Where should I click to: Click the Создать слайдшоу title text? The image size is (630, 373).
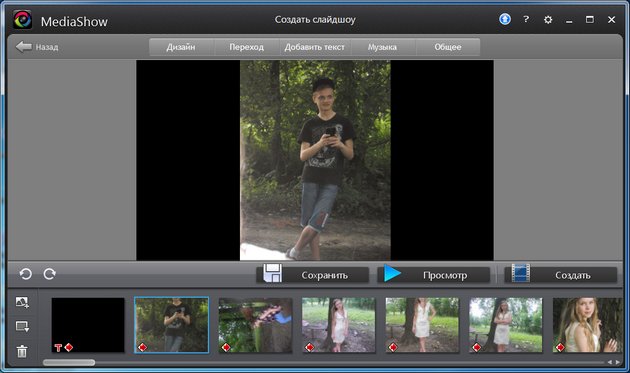click(315, 20)
